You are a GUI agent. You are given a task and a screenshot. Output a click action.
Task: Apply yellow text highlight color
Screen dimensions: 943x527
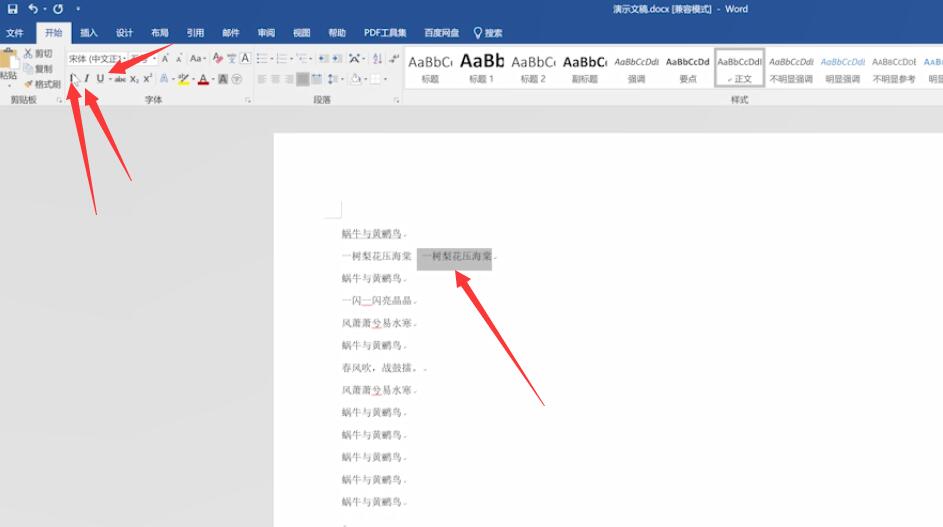183,79
